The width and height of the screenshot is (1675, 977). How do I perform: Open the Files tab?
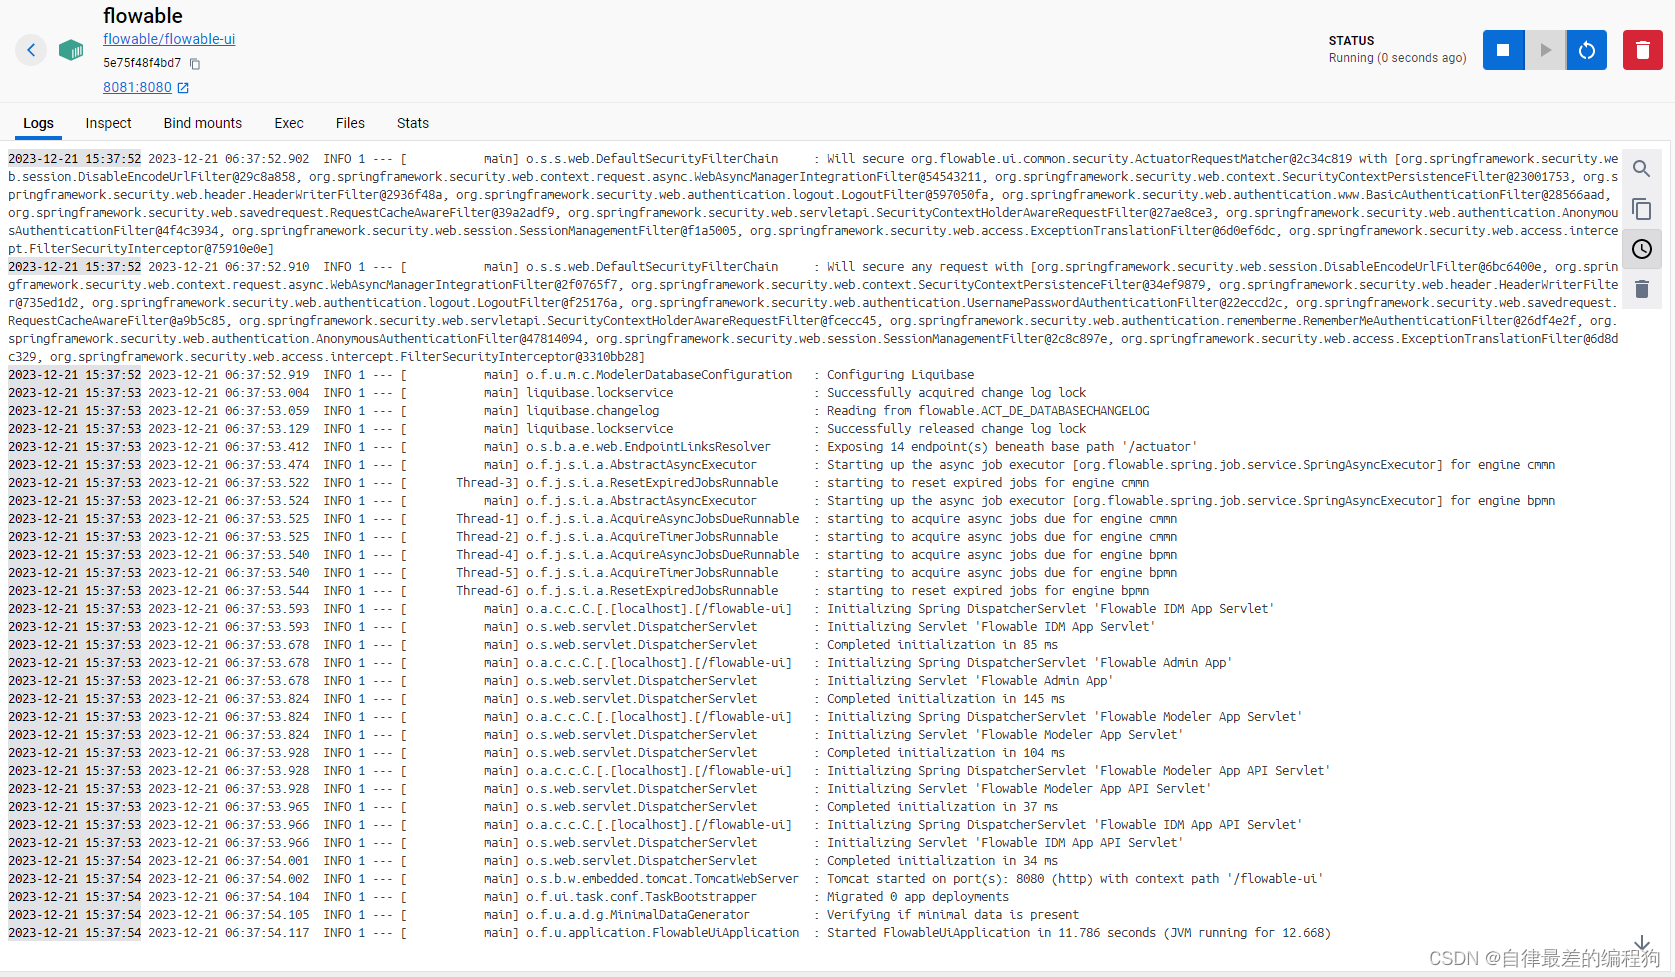350,123
